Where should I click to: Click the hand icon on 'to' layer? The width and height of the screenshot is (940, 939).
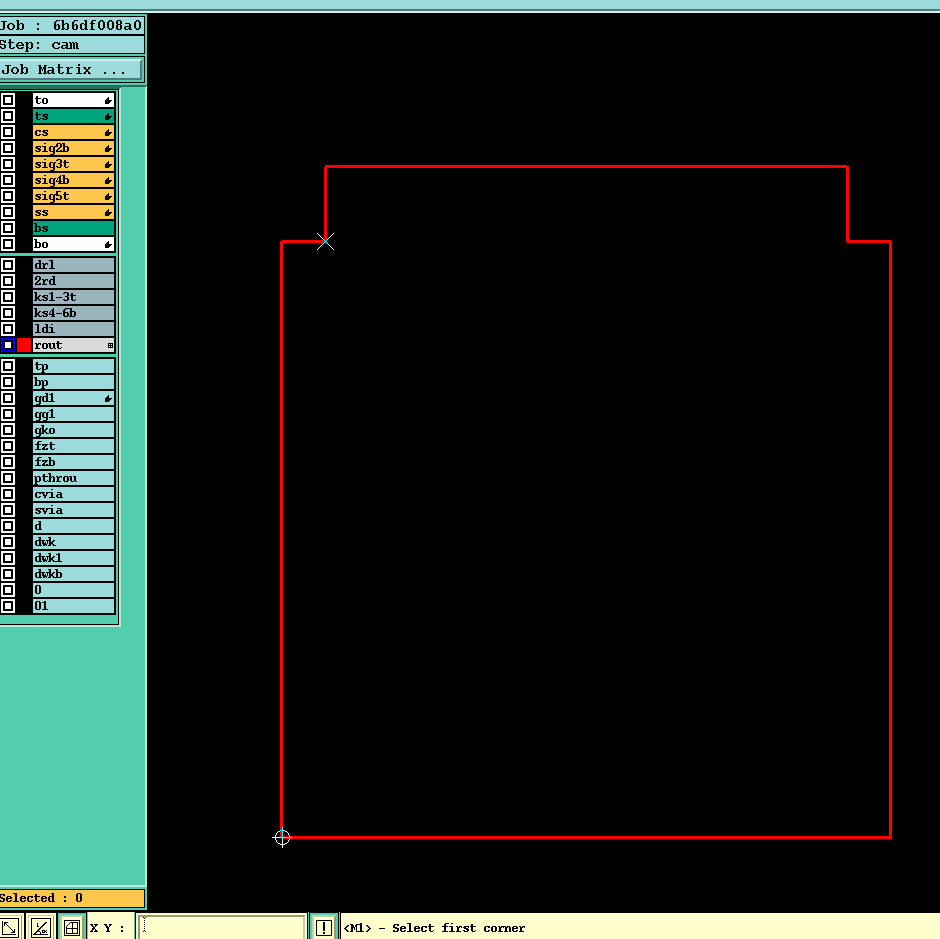point(108,100)
